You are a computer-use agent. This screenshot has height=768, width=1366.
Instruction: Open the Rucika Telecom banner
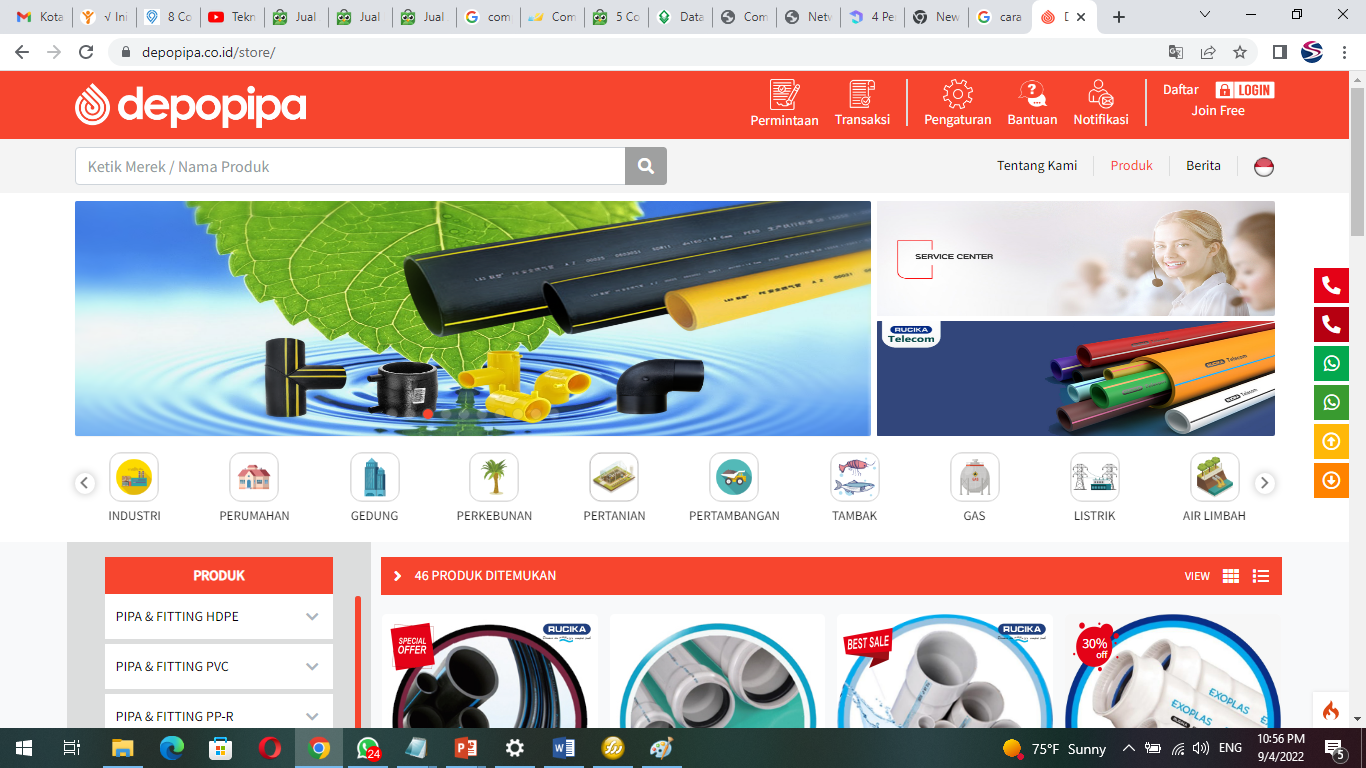click(1076, 378)
